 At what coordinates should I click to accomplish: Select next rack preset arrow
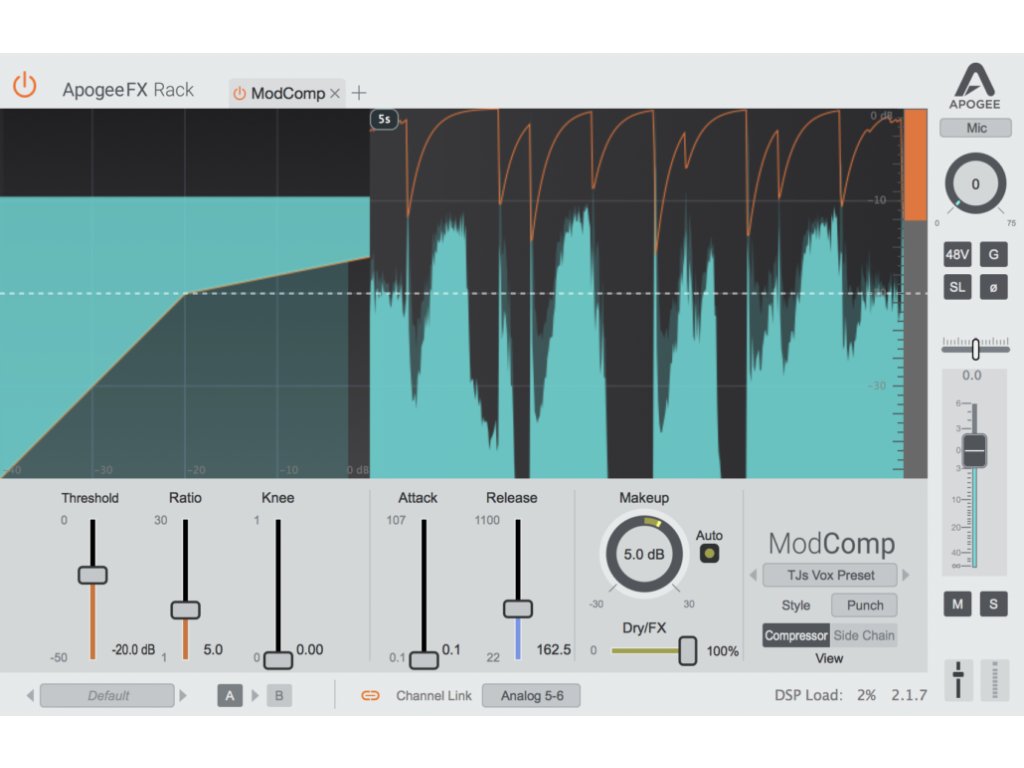click(x=184, y=696)
